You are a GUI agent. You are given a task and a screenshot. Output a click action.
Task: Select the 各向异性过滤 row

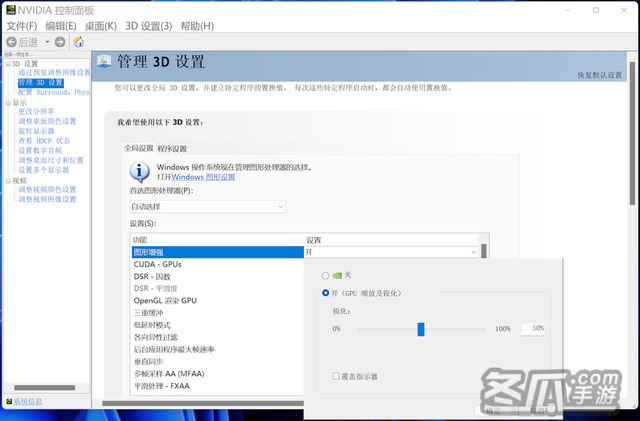(218, 337)
